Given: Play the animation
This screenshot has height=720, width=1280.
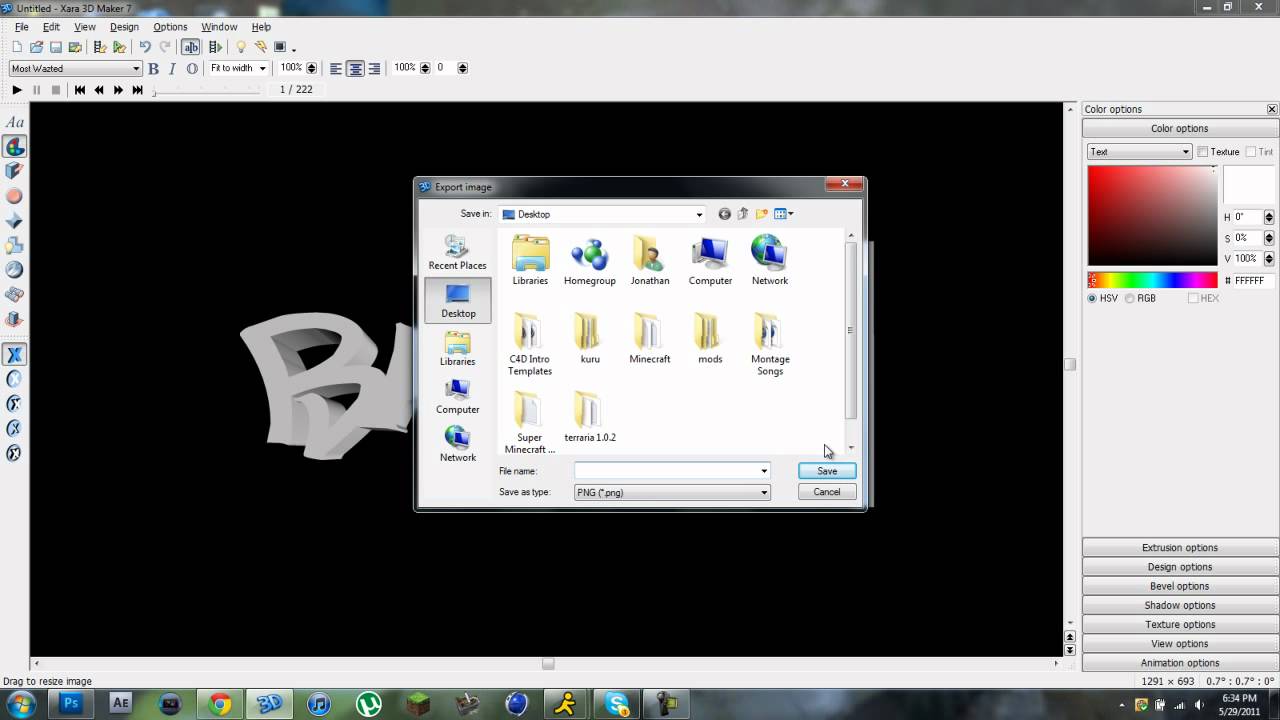Looking at the screenshot, I should click(16, 90).
